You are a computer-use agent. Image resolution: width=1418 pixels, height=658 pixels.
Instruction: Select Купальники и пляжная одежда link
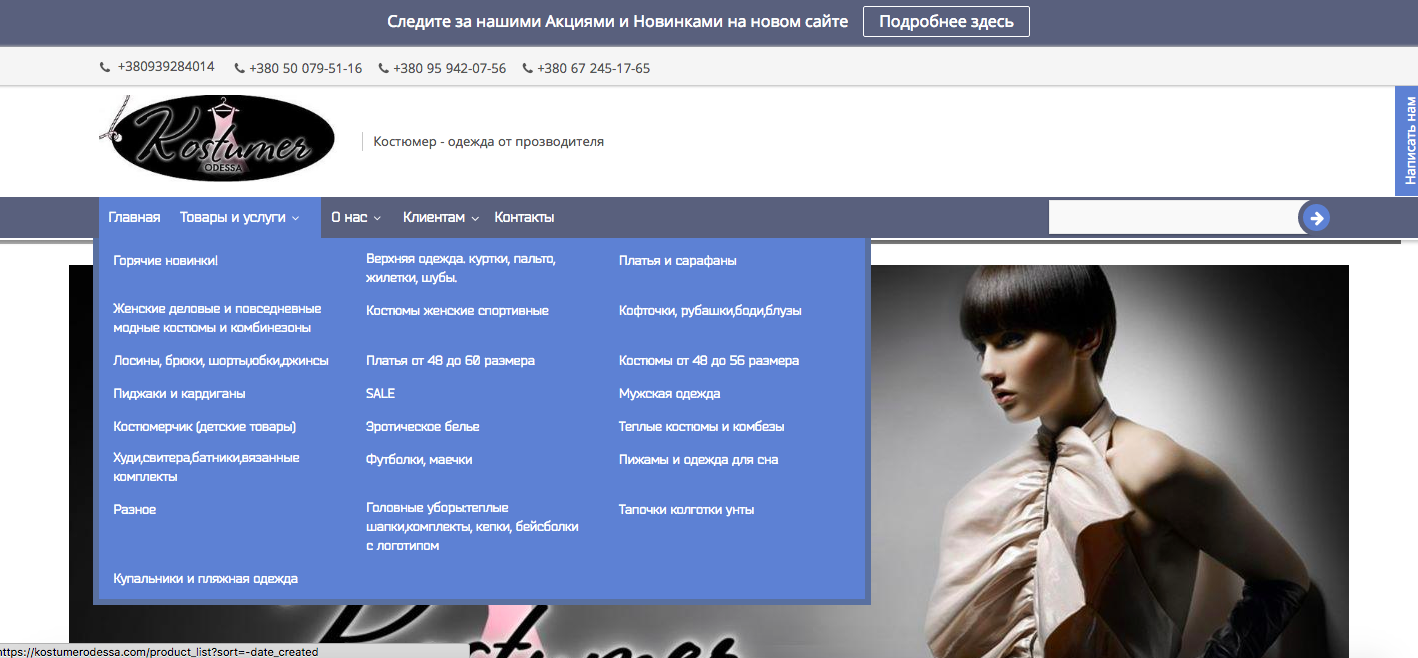pos(205,579)
